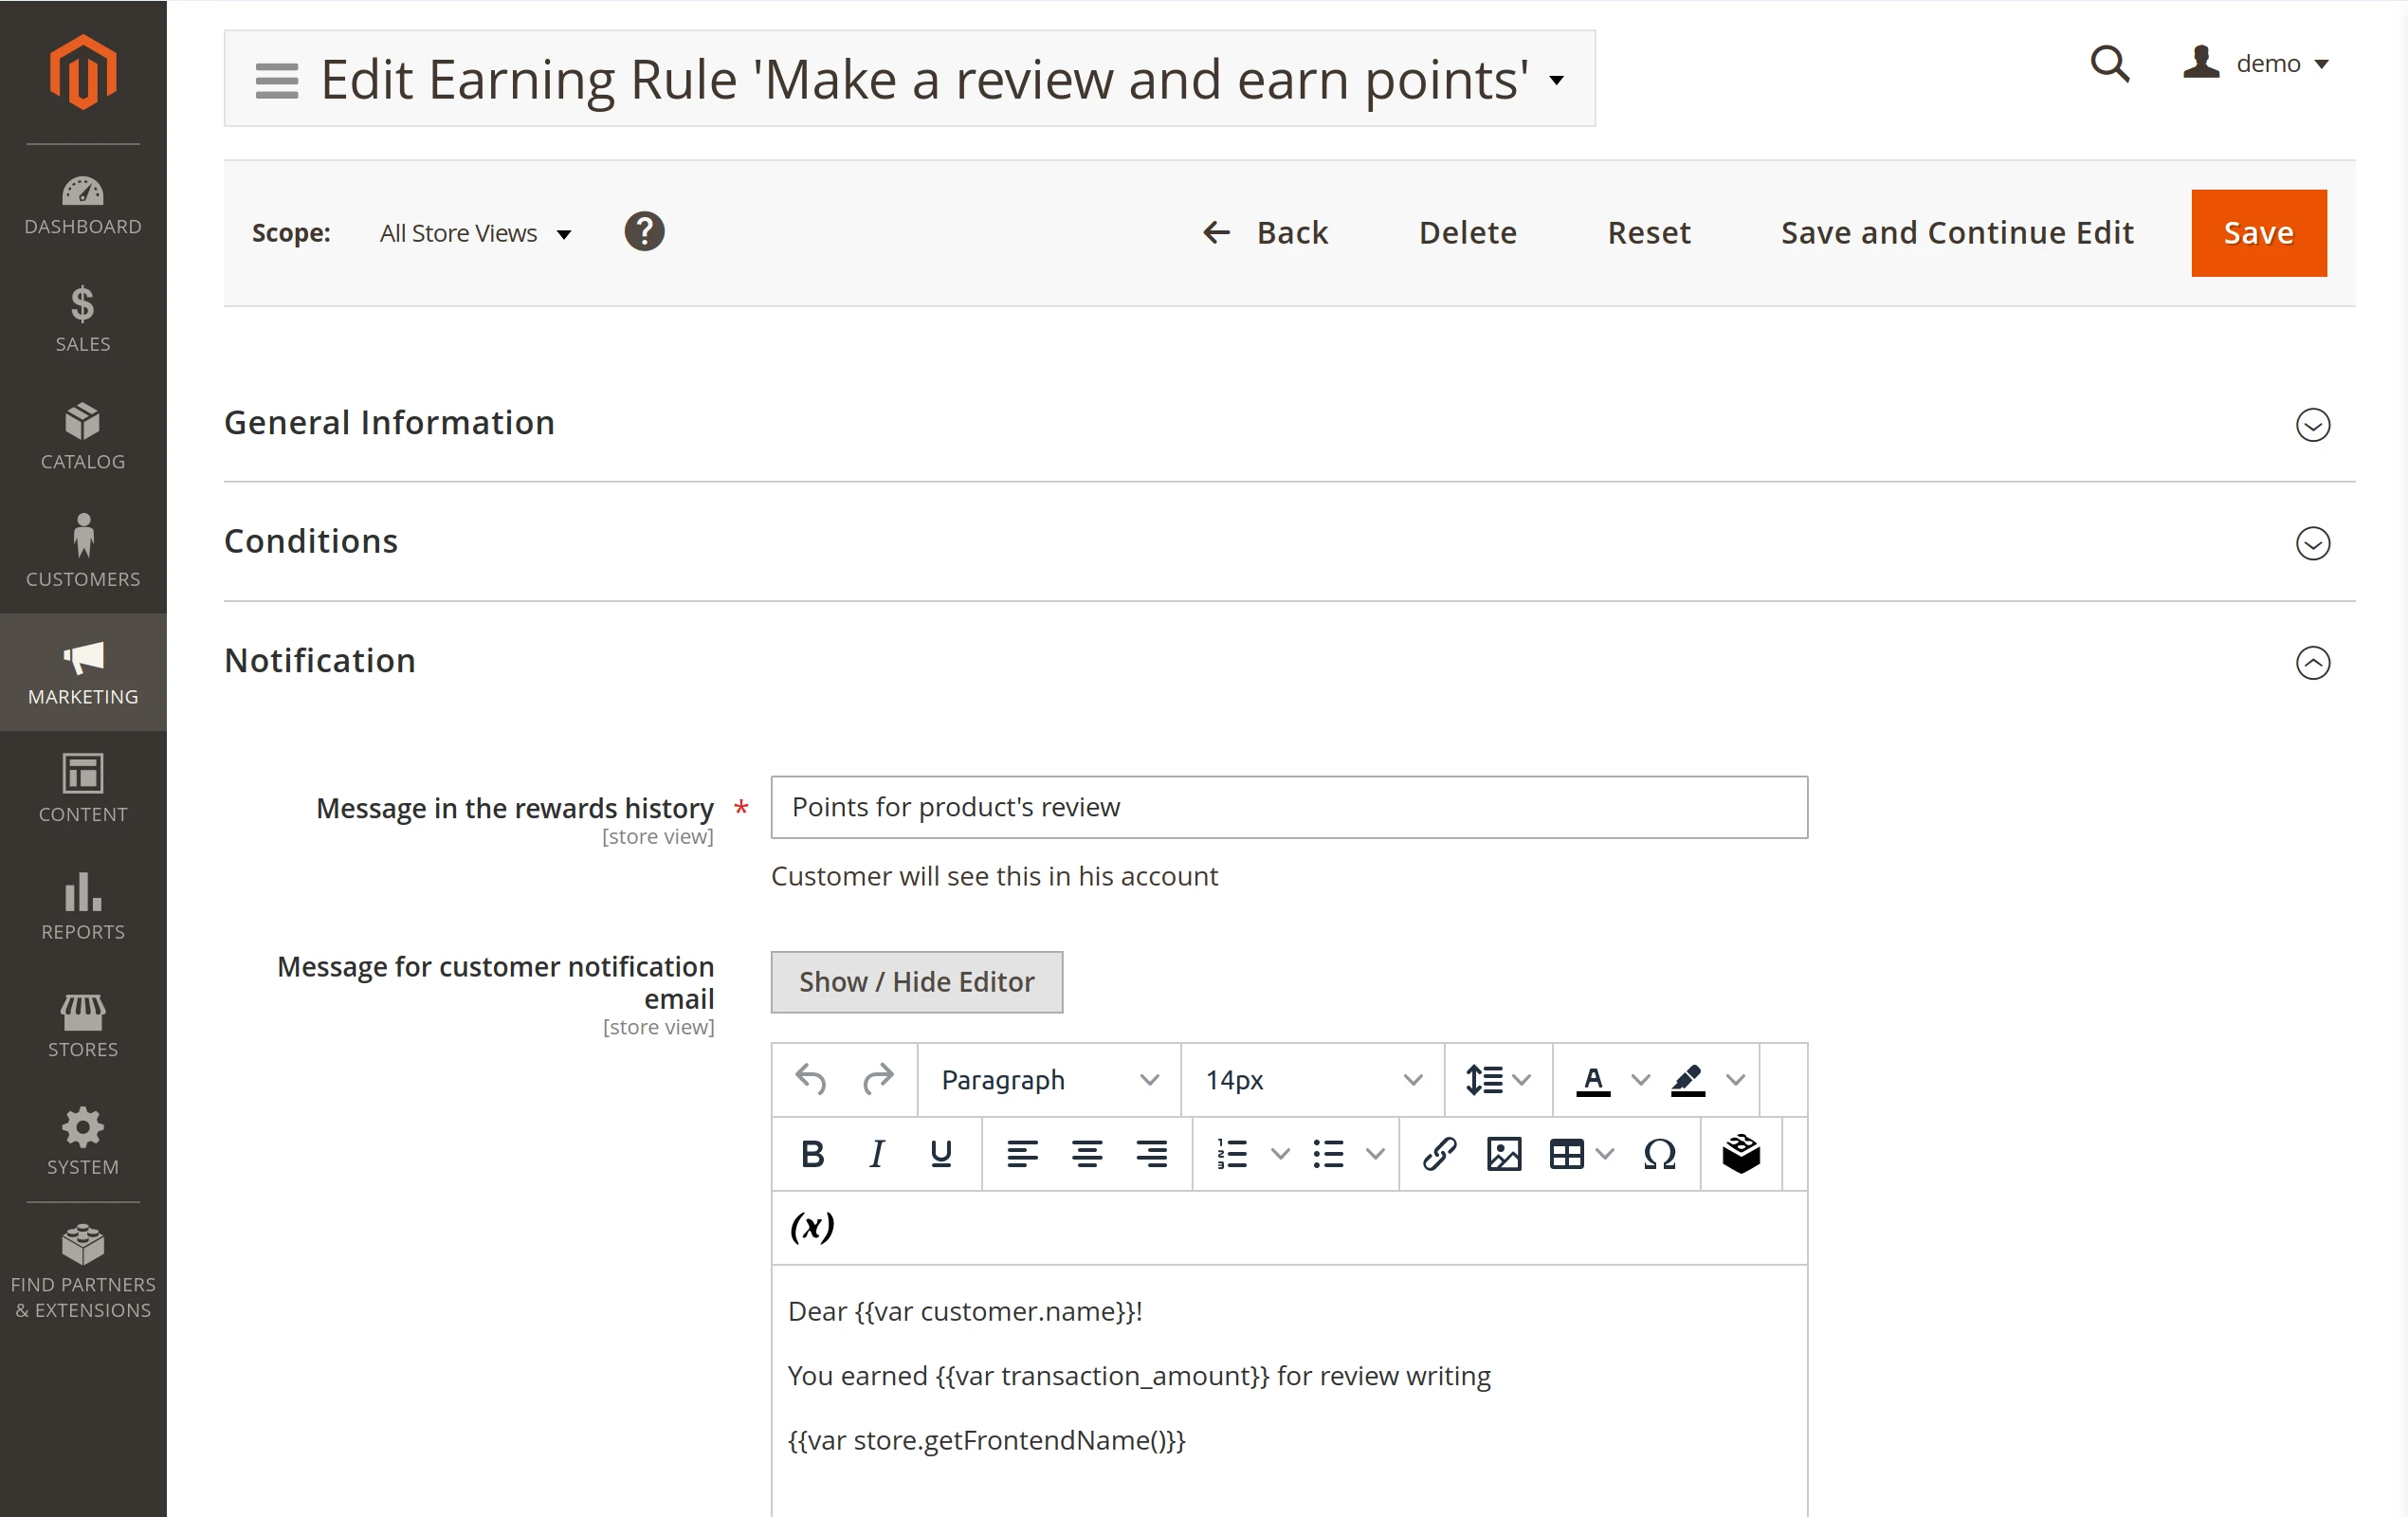
Task: Undo last change in the email editor
Action: pyautogui.click(x=809, y=1080)
